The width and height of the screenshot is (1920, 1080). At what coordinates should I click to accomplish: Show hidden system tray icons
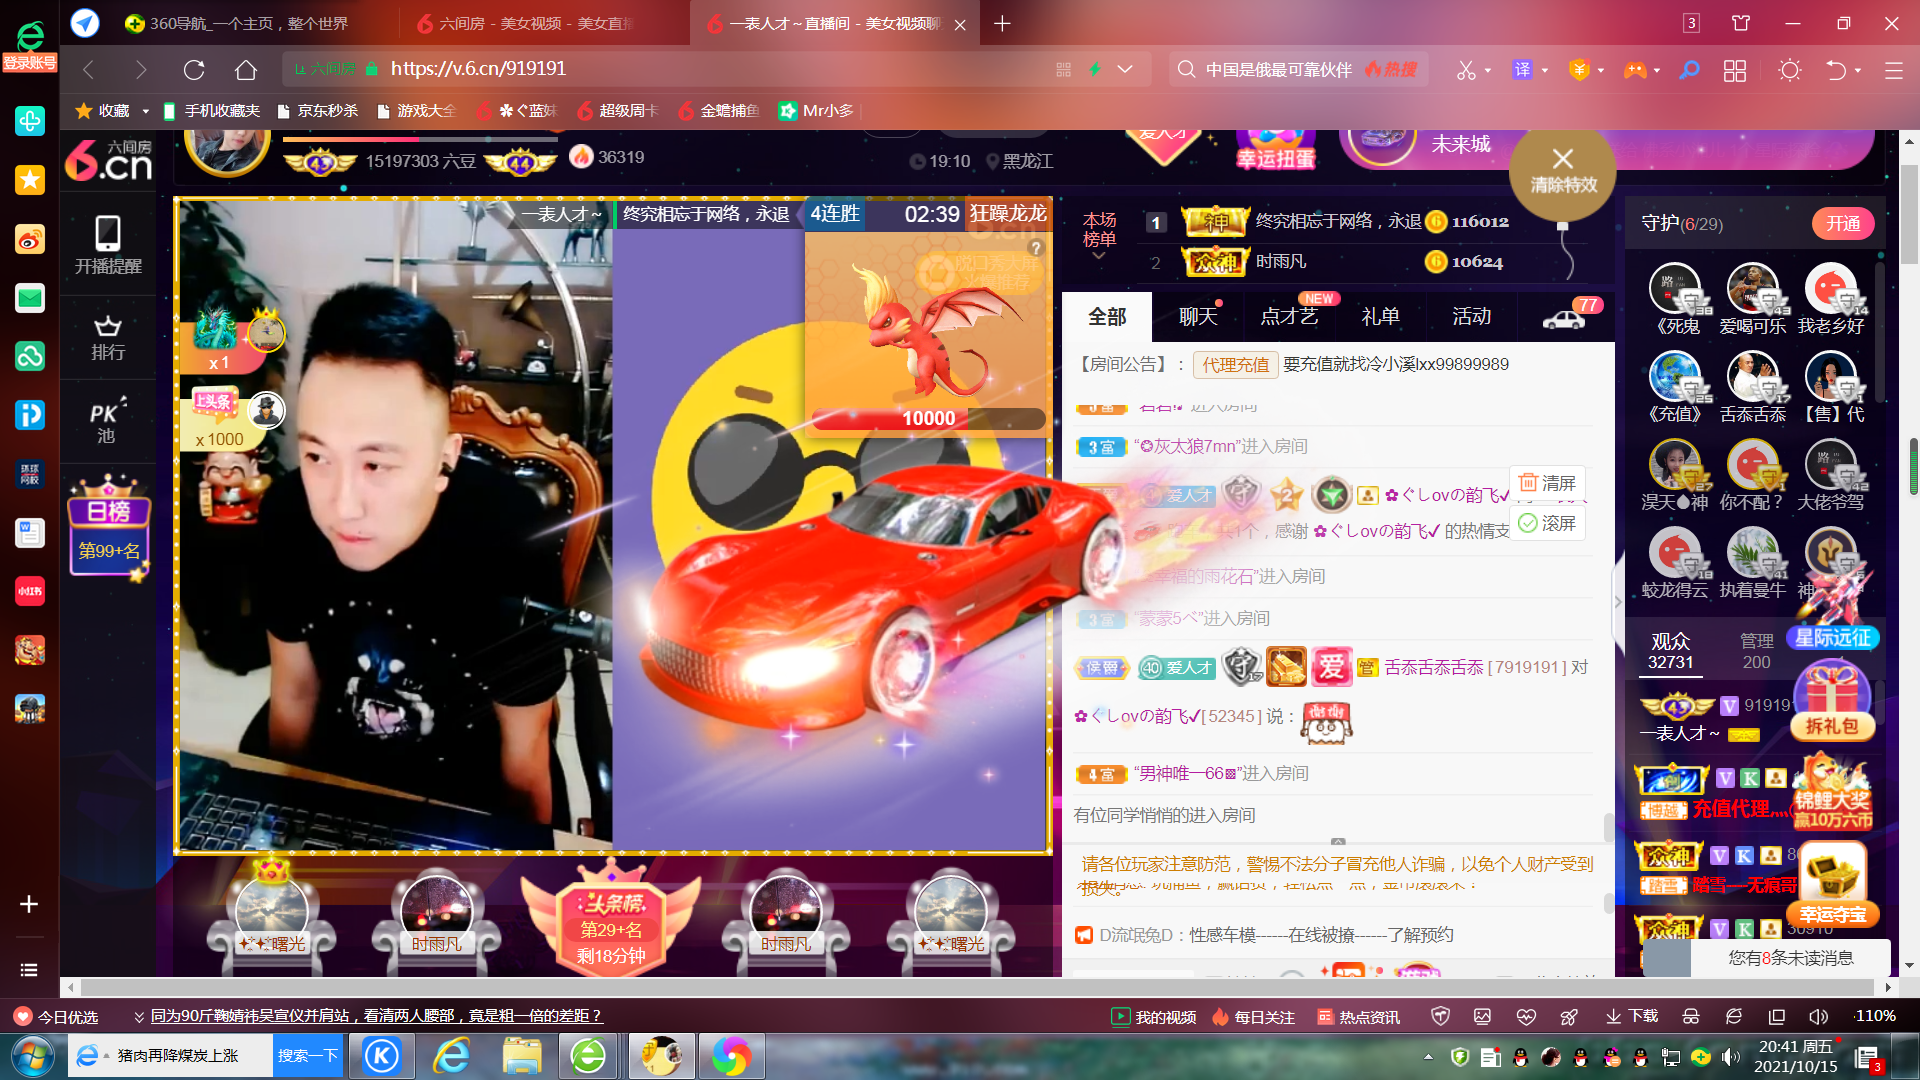(x=1428, y=1056)
